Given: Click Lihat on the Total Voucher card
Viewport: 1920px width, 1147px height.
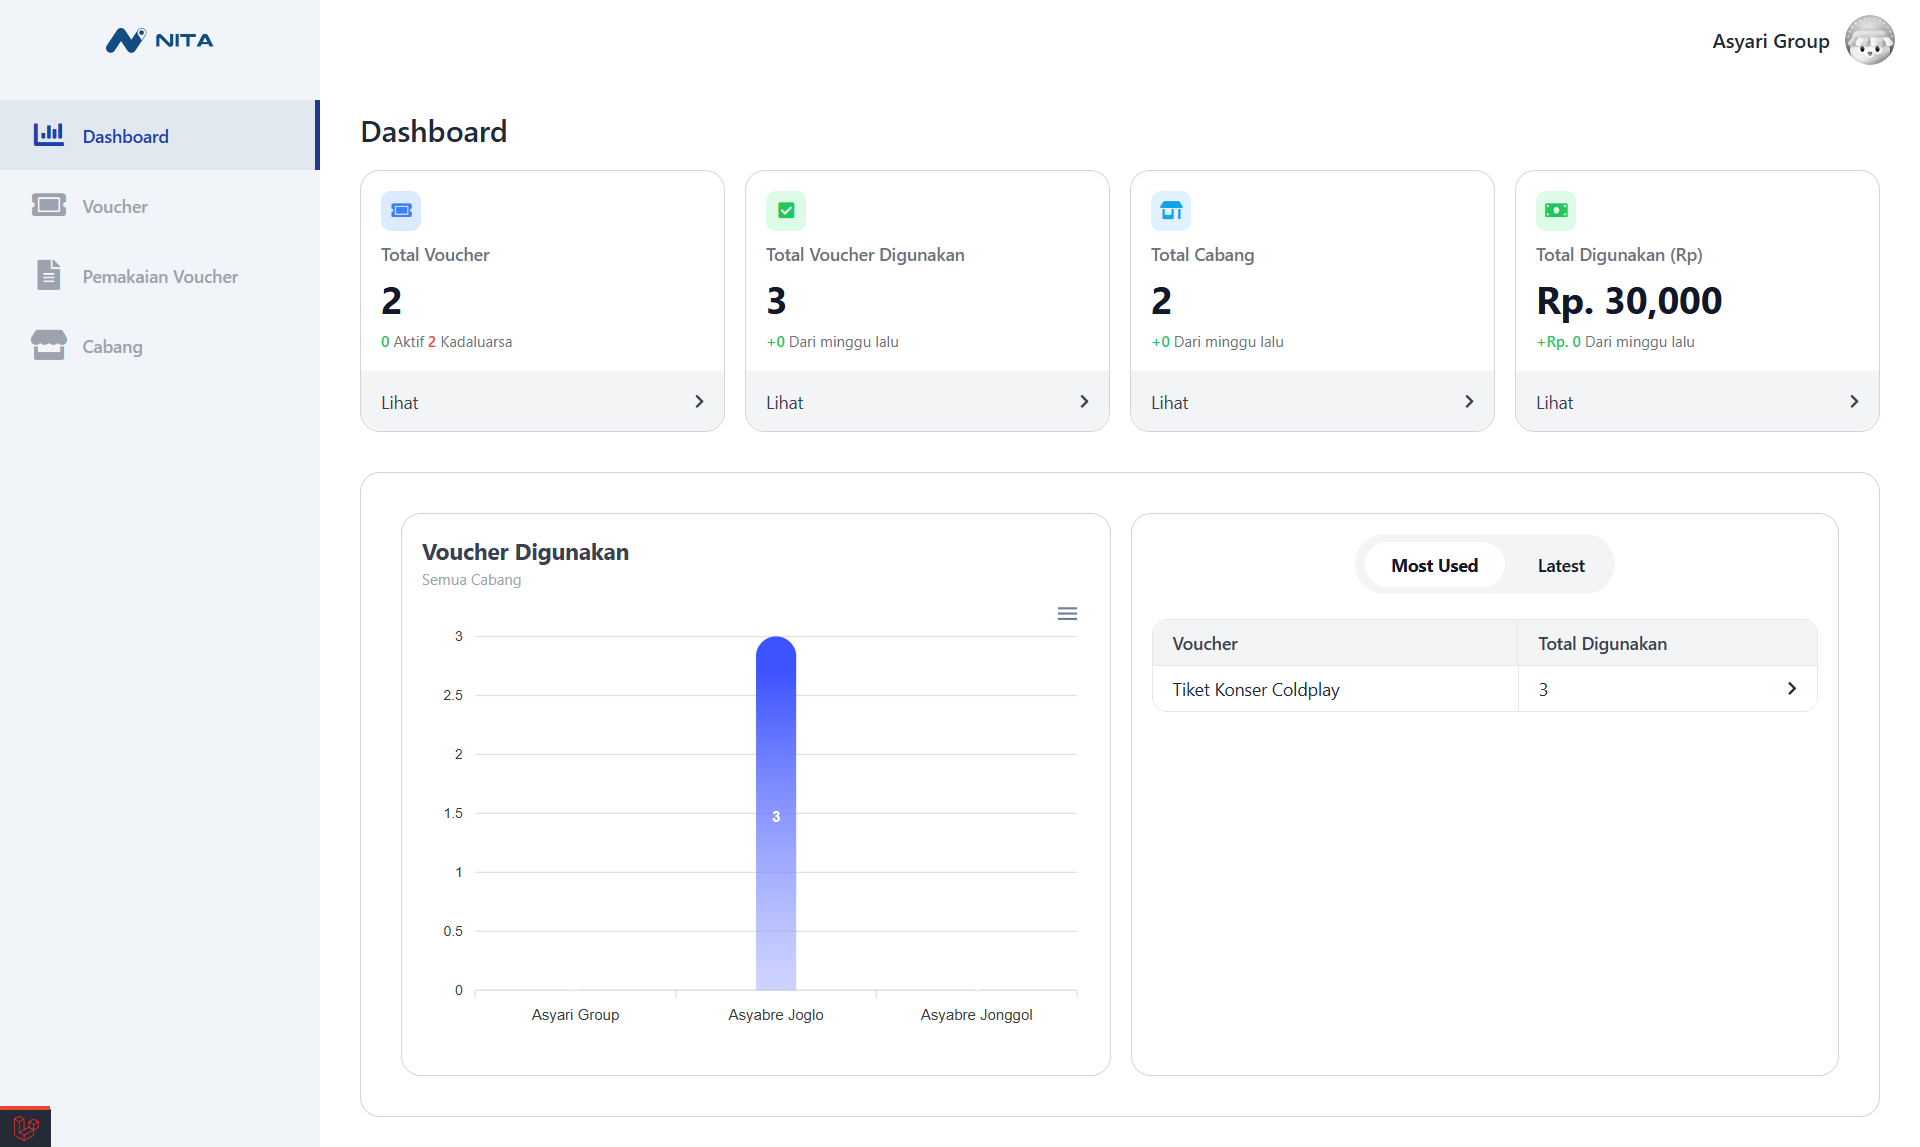Looking at the screenshot, I should click(x=400, y=402).
